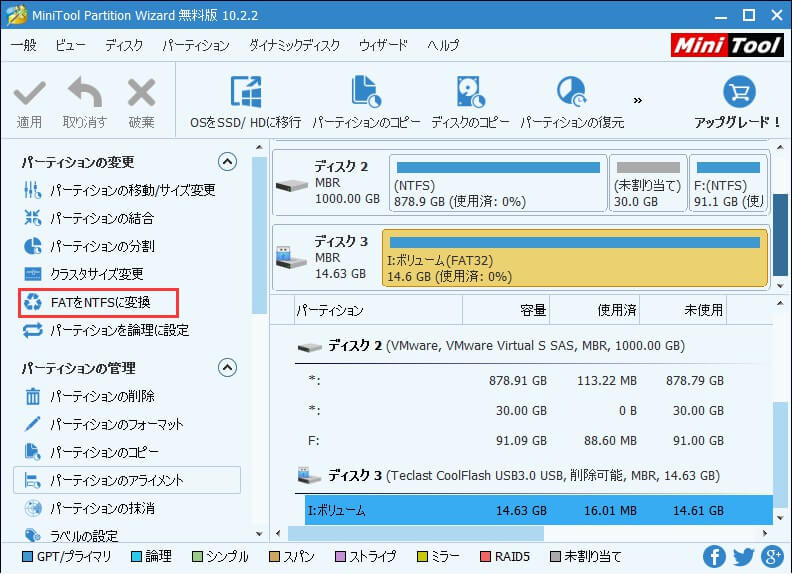Launch OSをSSD/HDに移行 wizard
The image size is (792, 574).
(245, 103)
